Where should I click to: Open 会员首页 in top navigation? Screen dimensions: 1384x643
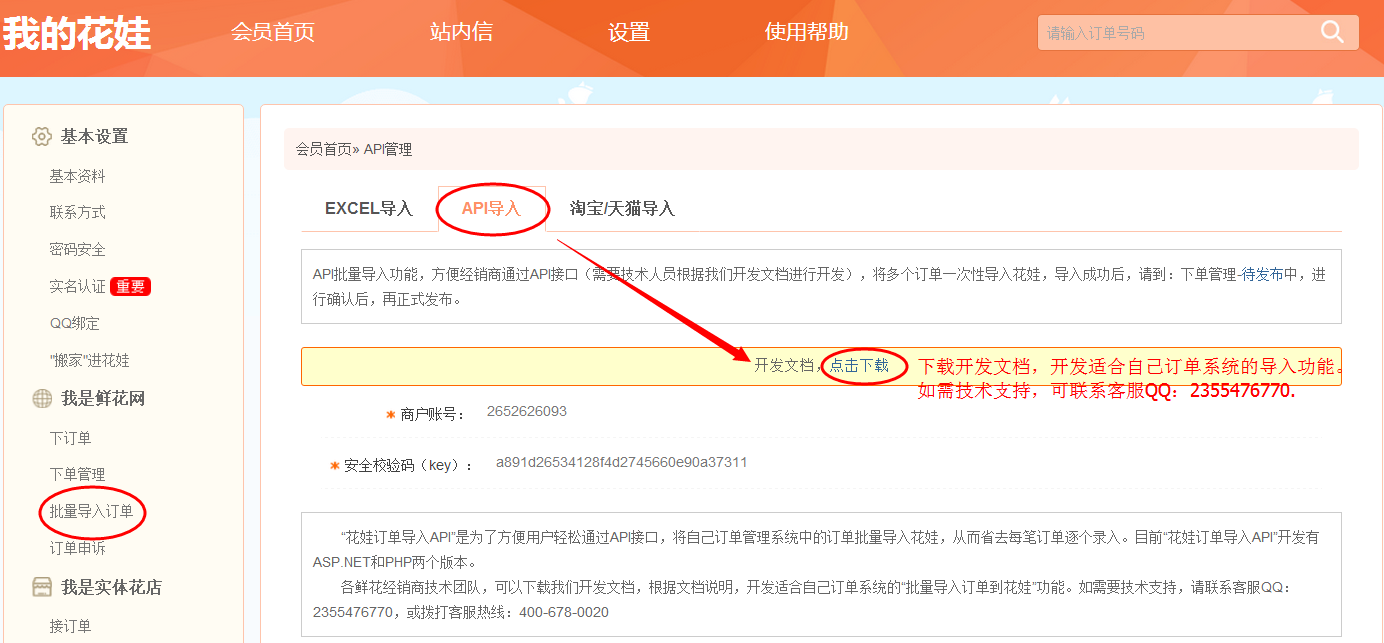[x=273, y=32]
